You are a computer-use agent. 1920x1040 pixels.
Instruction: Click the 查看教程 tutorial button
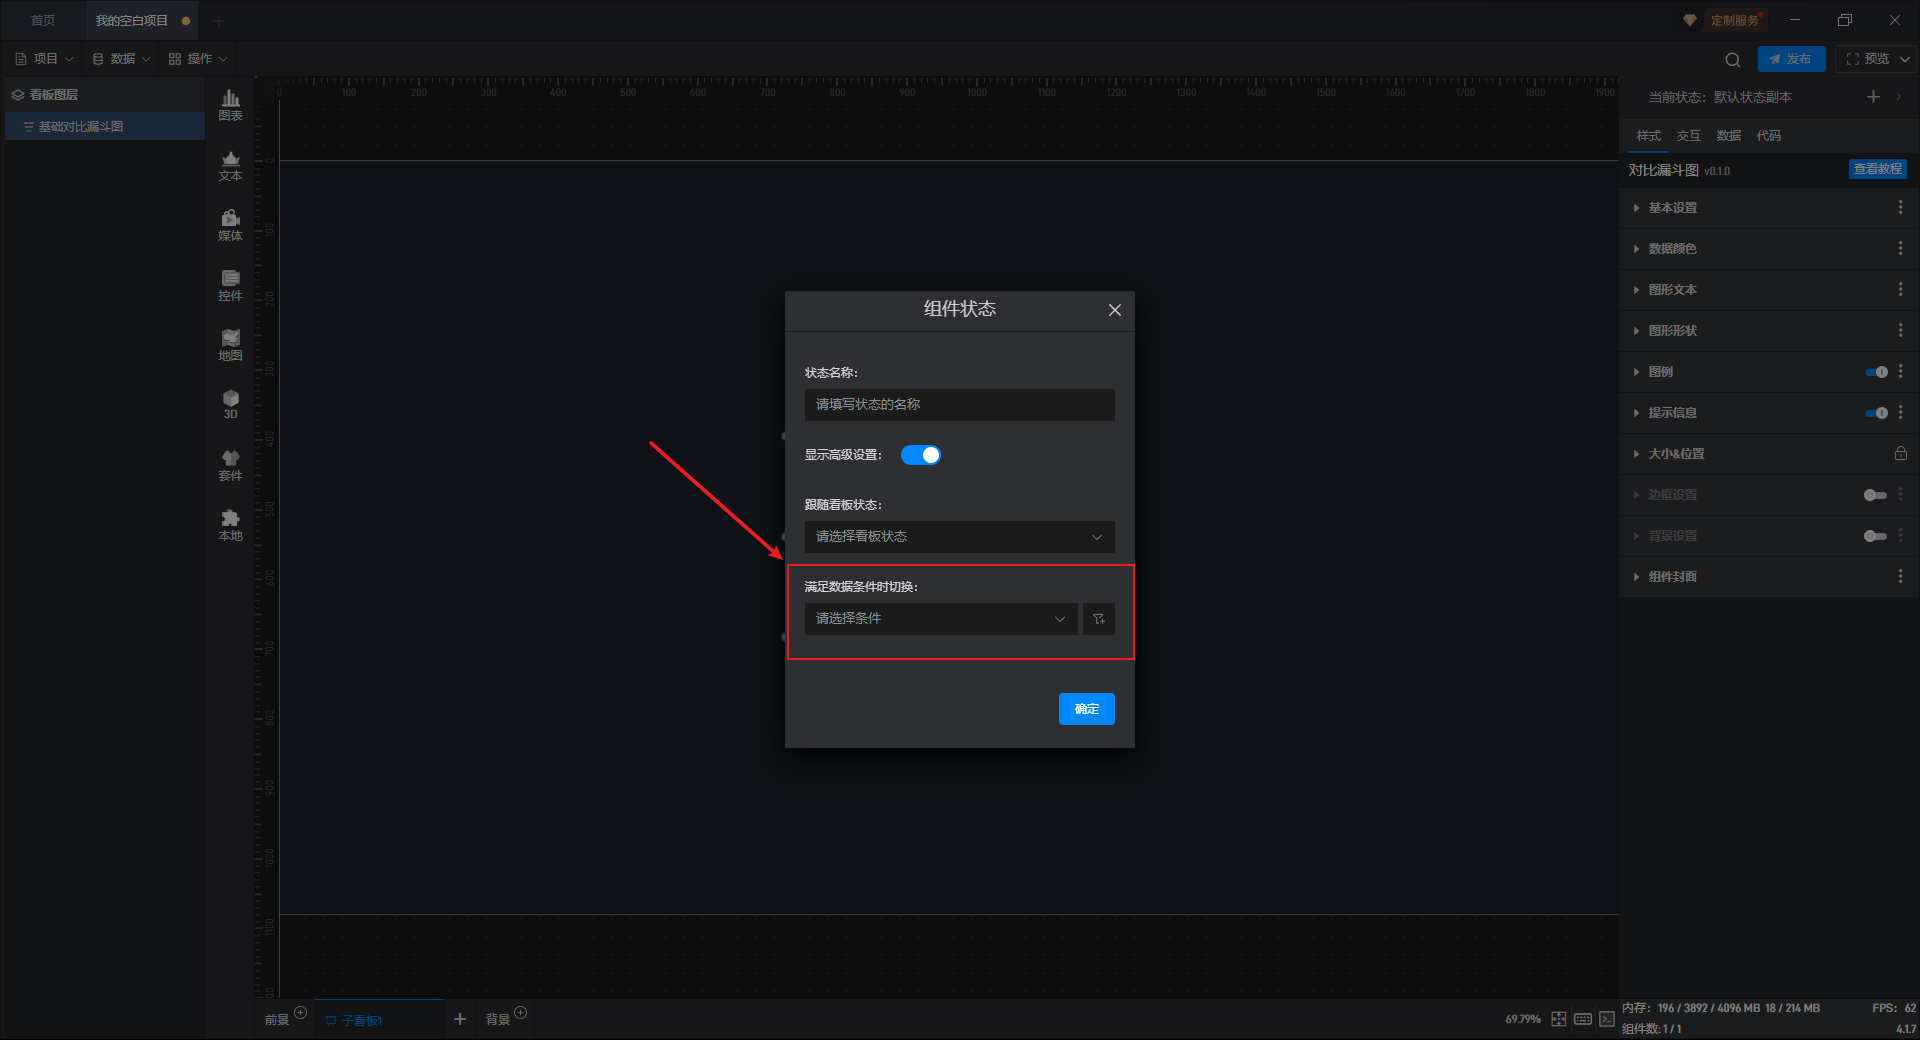click(x=1877, y=169)
